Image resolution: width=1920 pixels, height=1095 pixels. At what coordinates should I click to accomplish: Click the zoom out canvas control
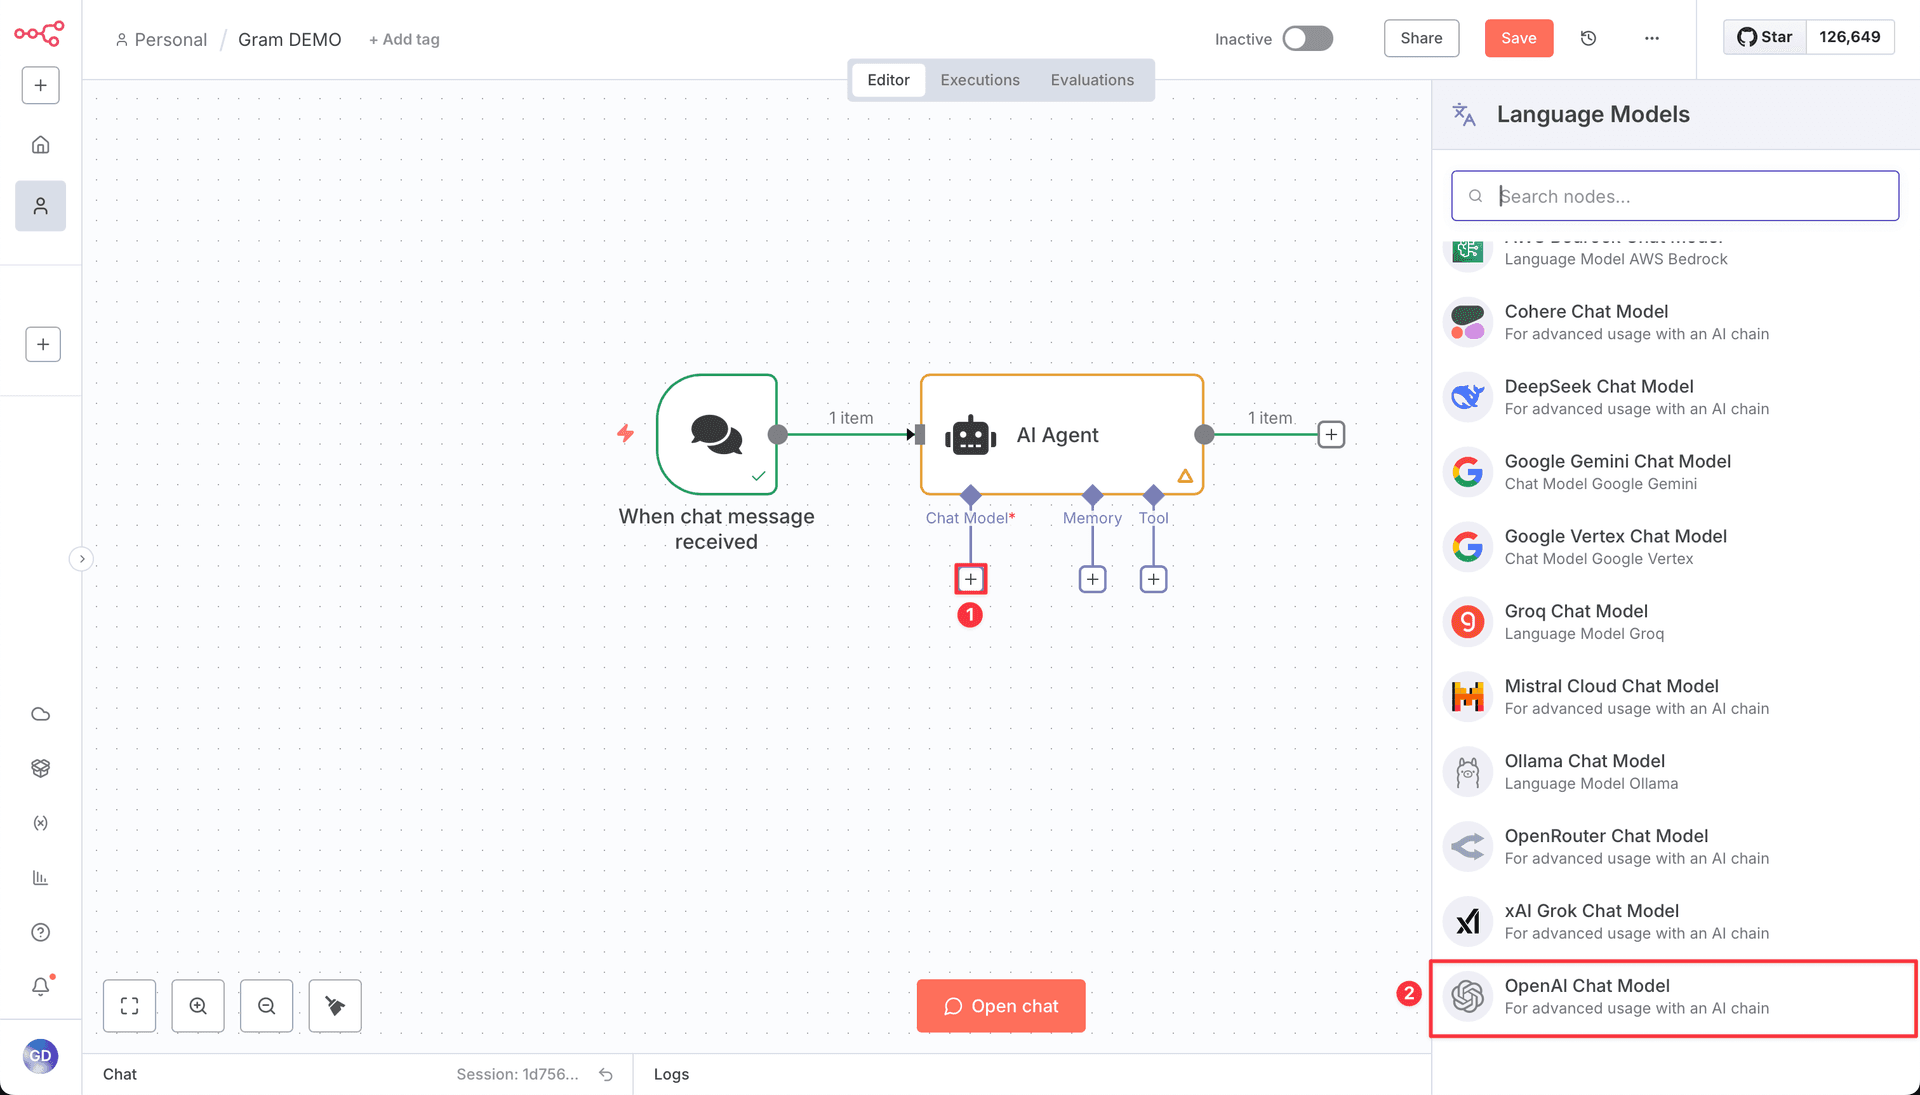tap(265, 1006)
